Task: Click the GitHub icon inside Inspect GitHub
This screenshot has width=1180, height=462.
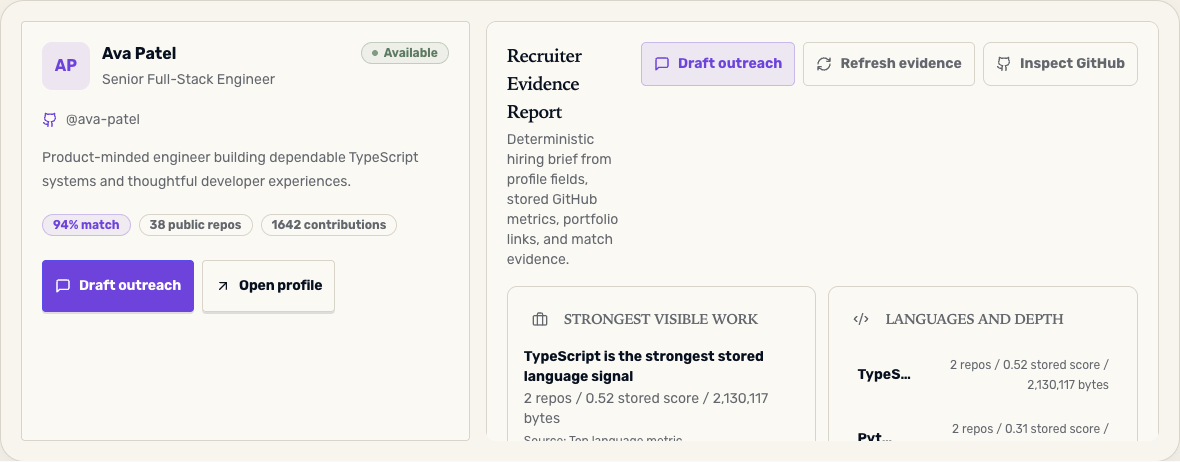Action: tap(1004, 64)
